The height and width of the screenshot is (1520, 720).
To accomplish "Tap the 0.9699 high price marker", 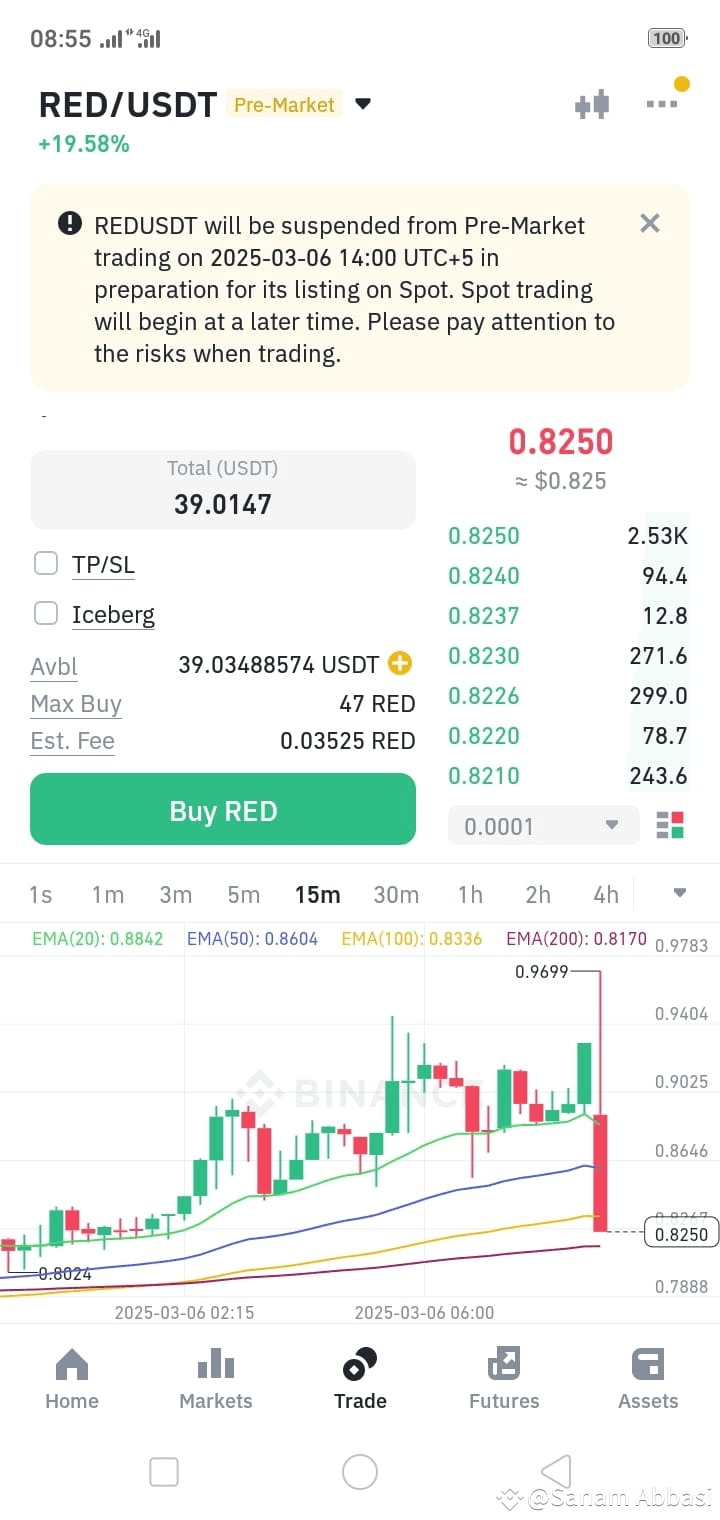I will coord(541,971).
